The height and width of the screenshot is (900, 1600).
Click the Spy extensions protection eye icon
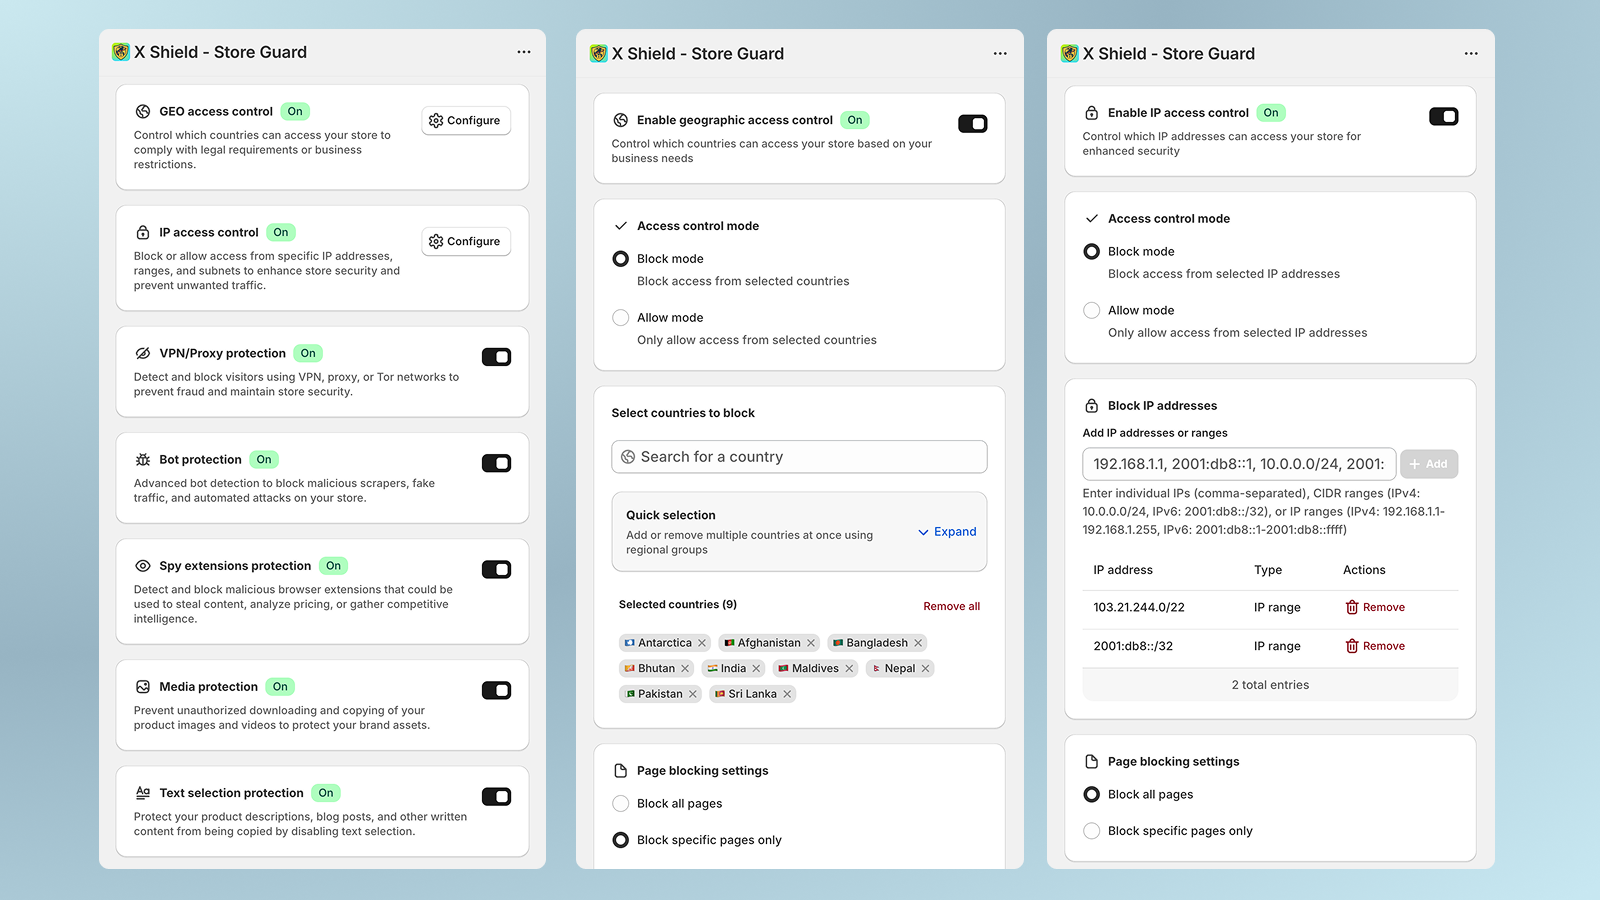[x=143, y=566]
